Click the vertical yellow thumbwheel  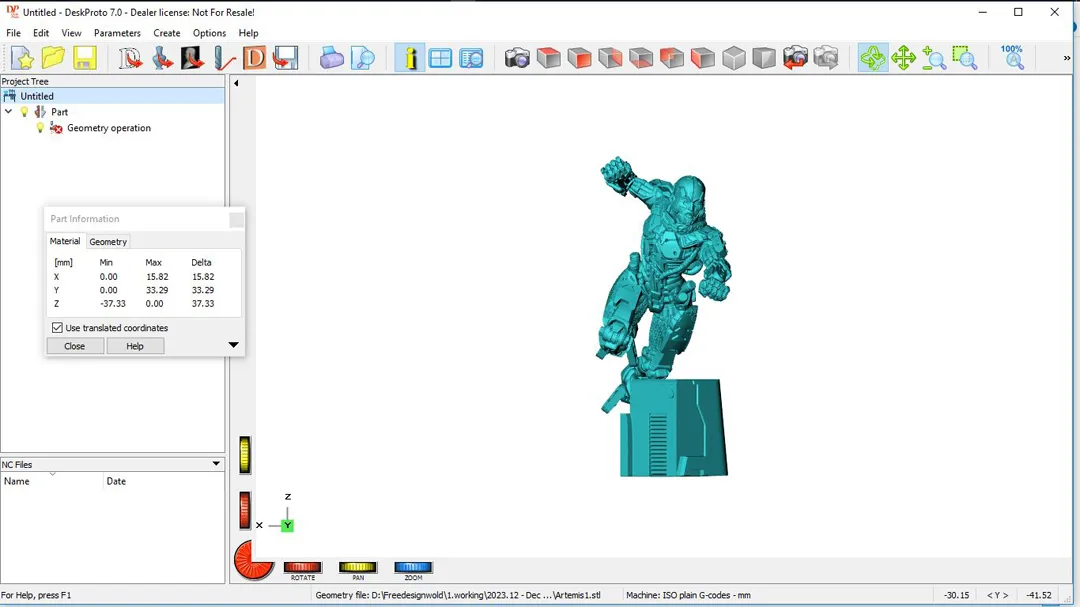(x=245, y=455)
